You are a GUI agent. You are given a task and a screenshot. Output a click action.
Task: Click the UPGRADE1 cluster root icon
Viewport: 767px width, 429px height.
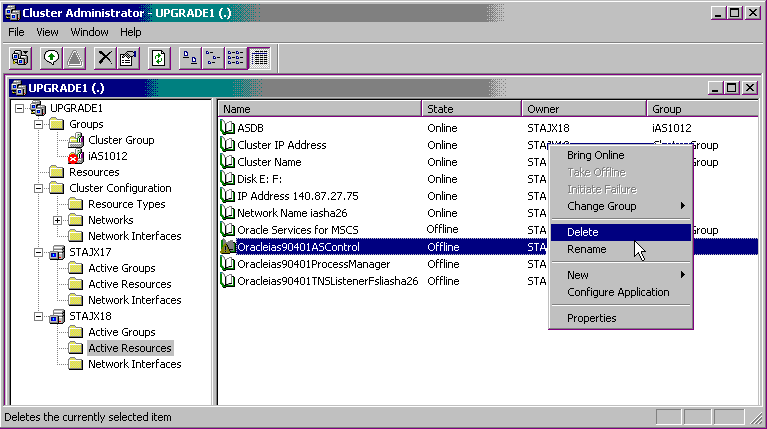(38, 108)
